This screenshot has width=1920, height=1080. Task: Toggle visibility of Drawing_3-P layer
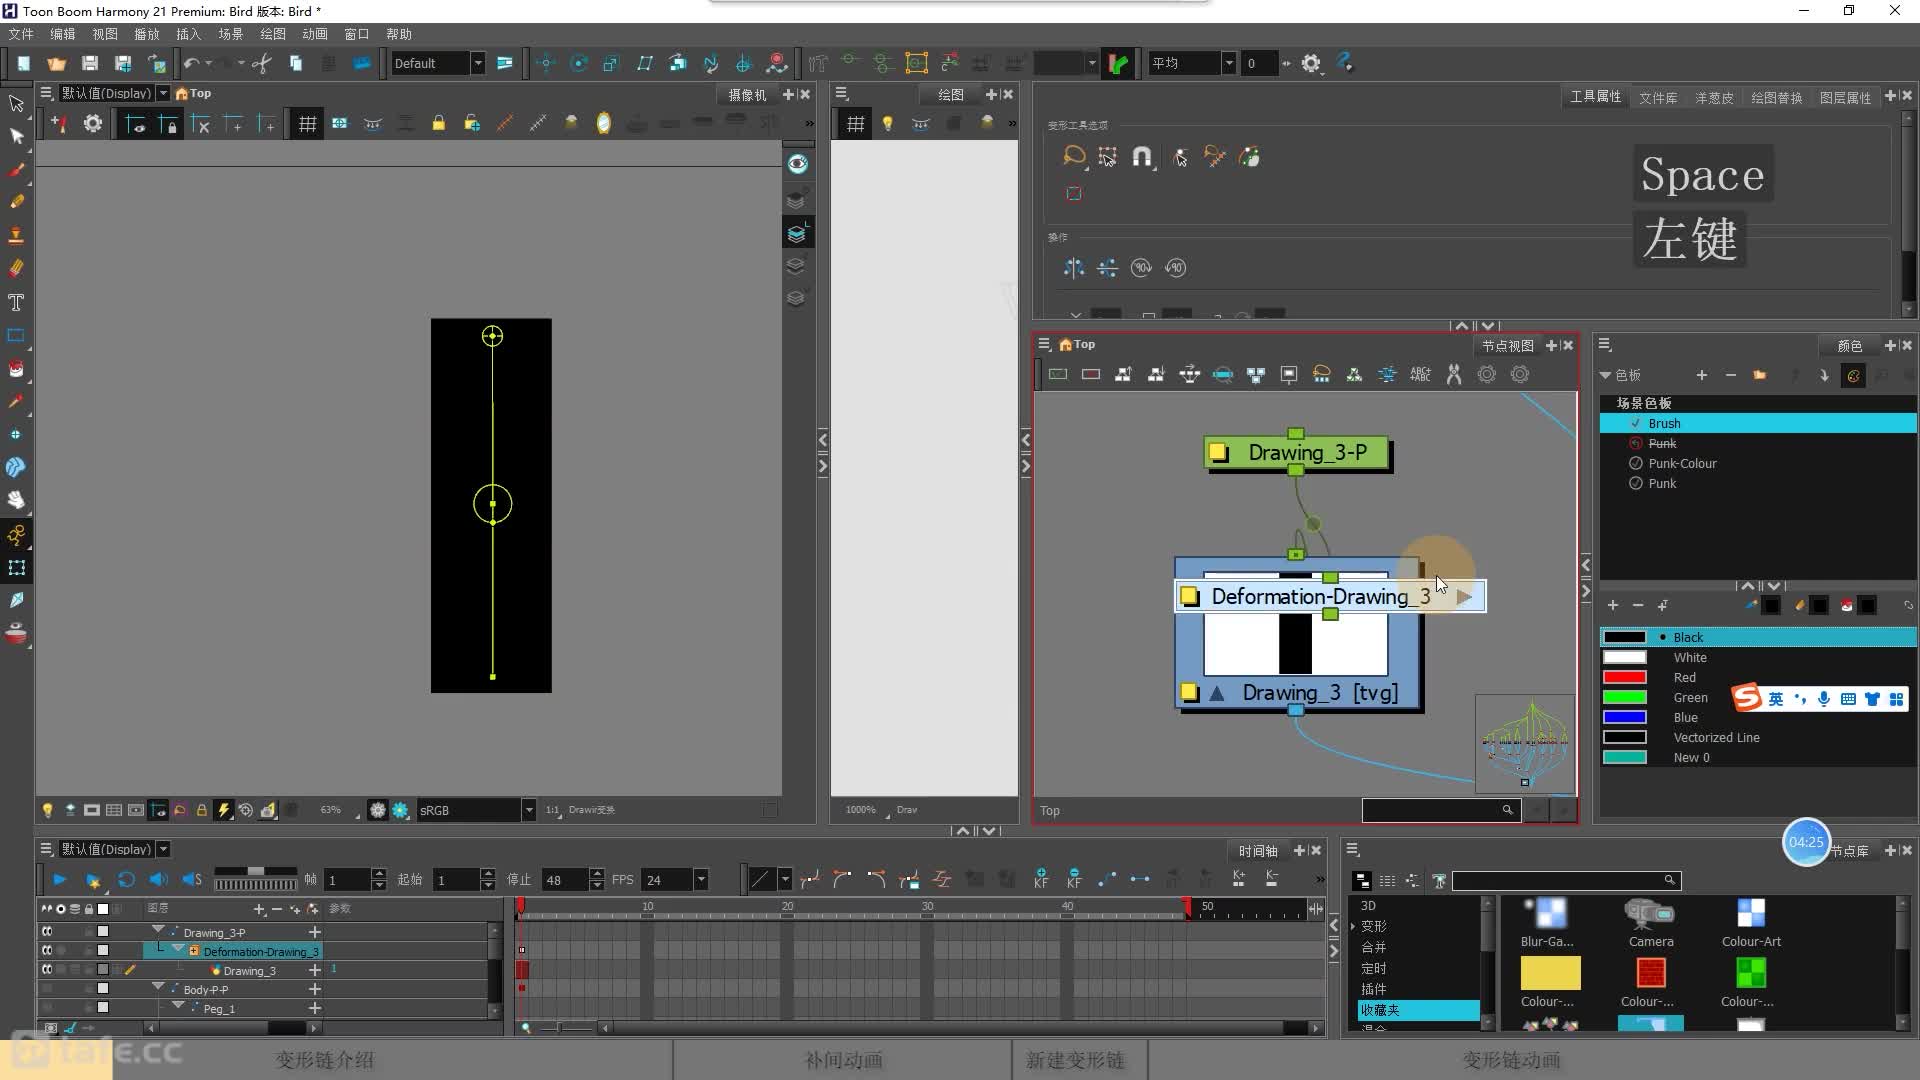47,931
